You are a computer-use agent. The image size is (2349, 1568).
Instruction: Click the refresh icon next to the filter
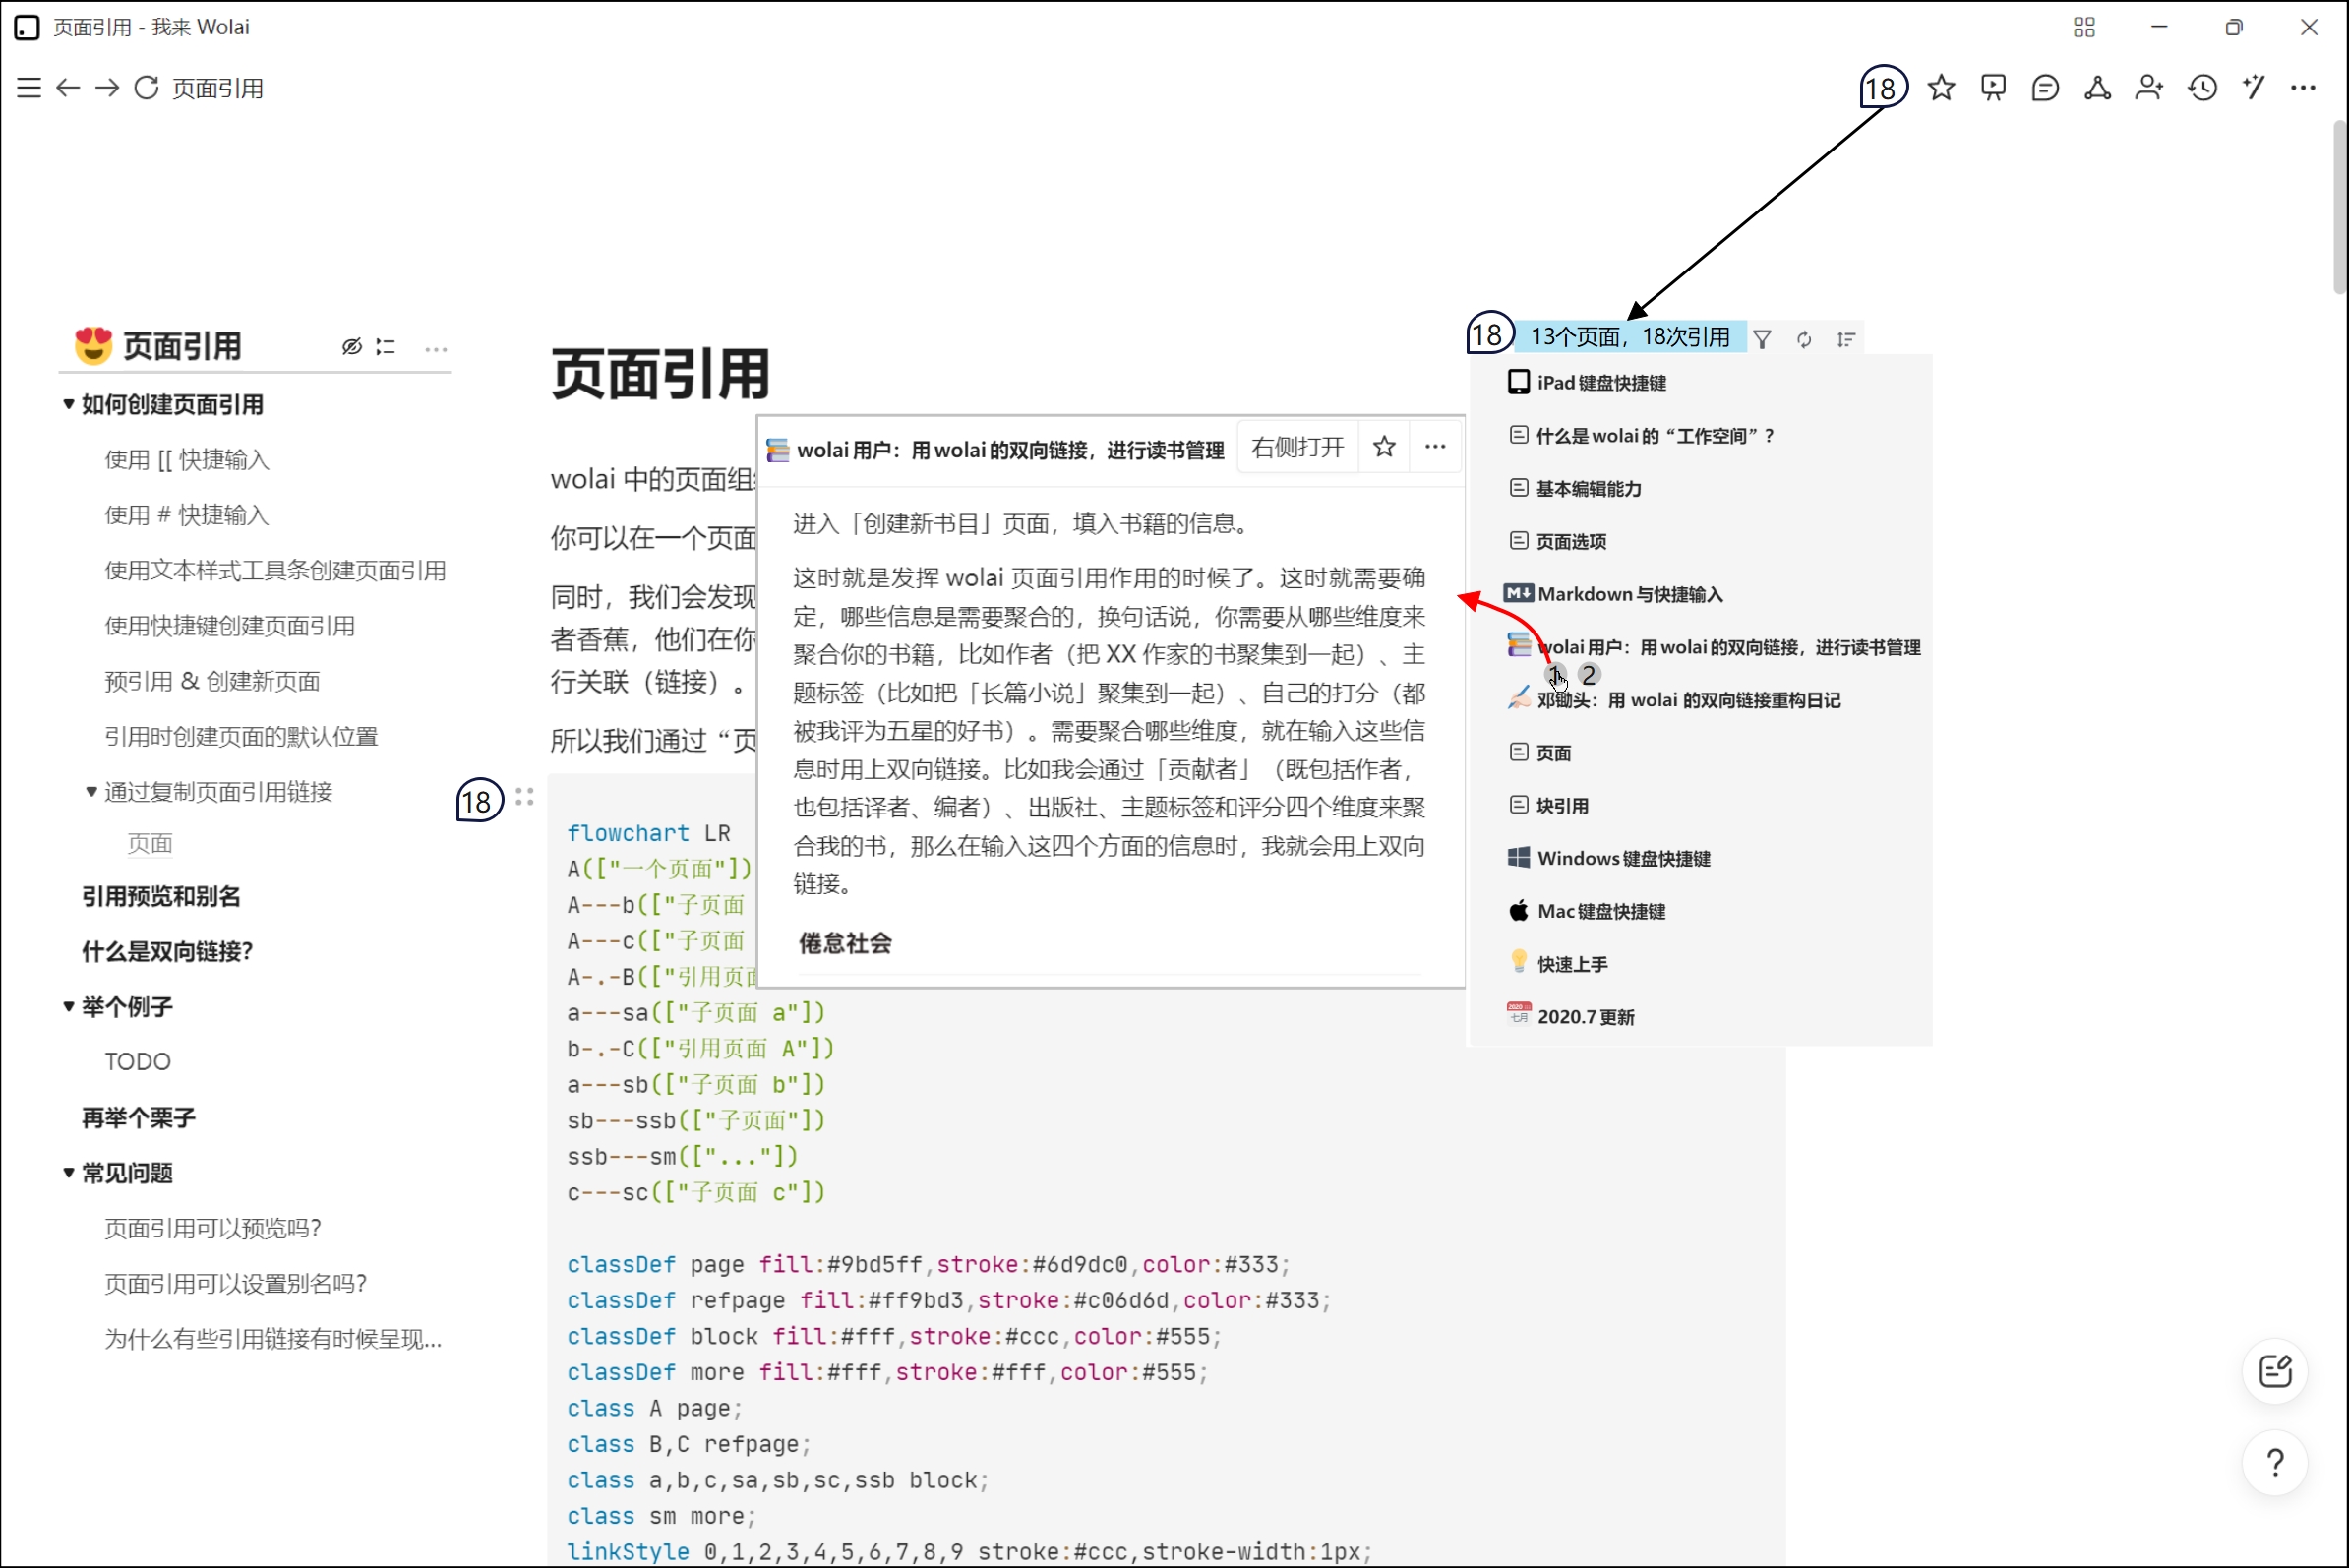tap(1804, 339)
